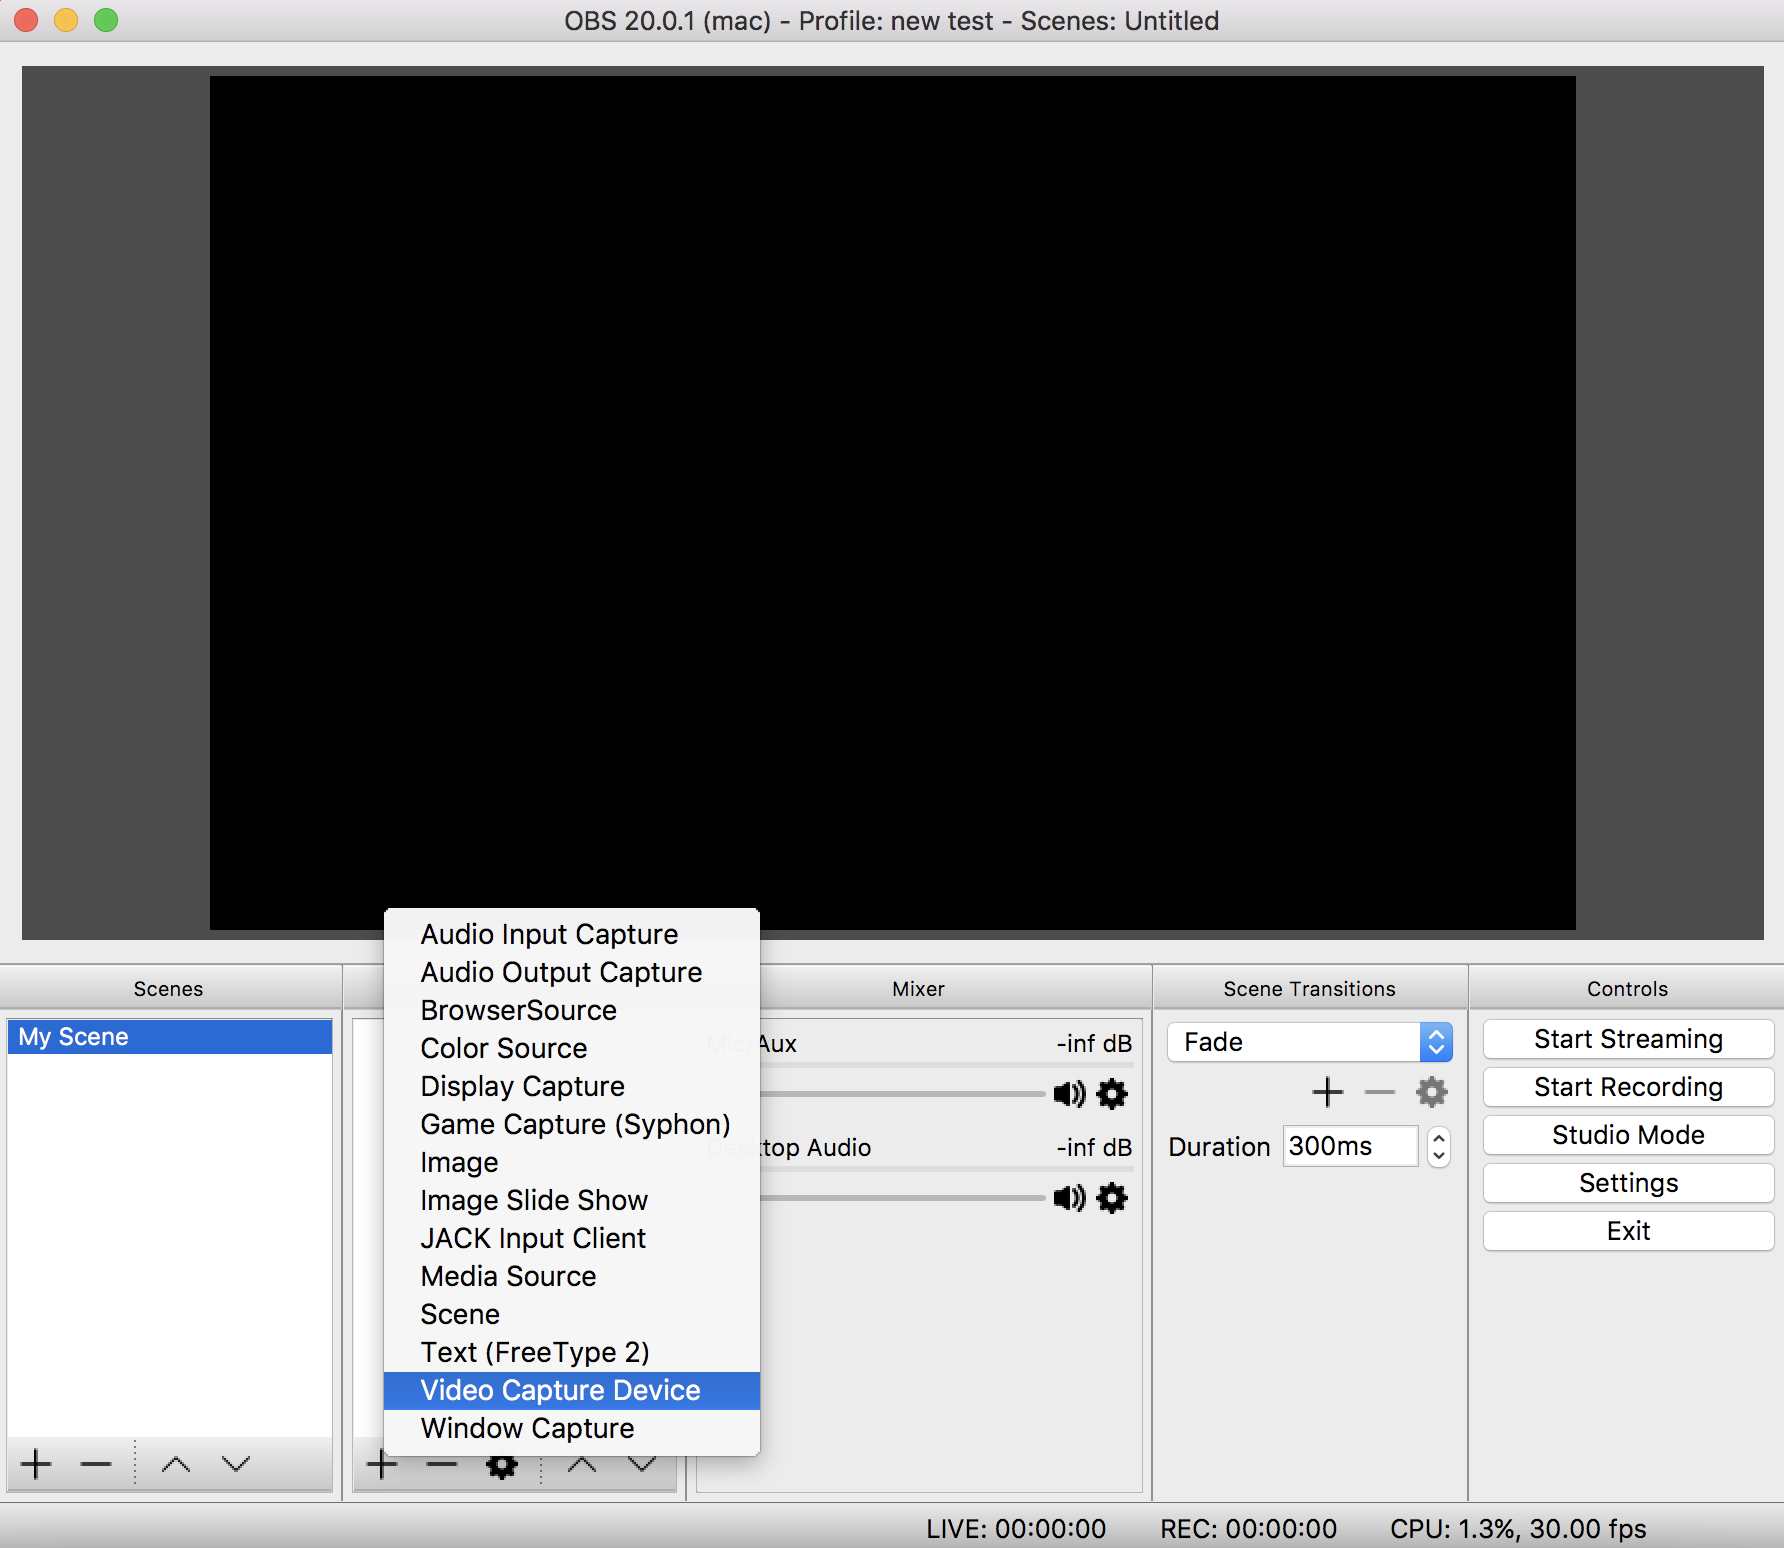The width and height of the screenshot is (1784, 1548).
Task: Decrease transition duration stepper down
Action: [x=1439, y=1156]
